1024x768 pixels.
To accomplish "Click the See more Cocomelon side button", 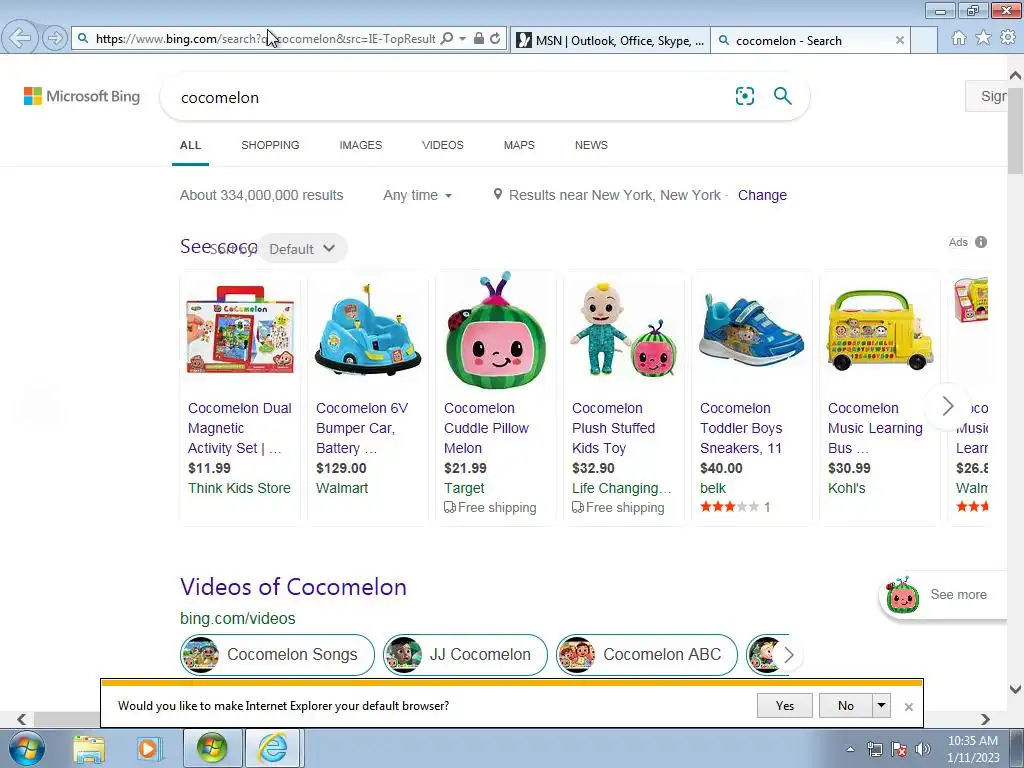I will click(944, 594).
